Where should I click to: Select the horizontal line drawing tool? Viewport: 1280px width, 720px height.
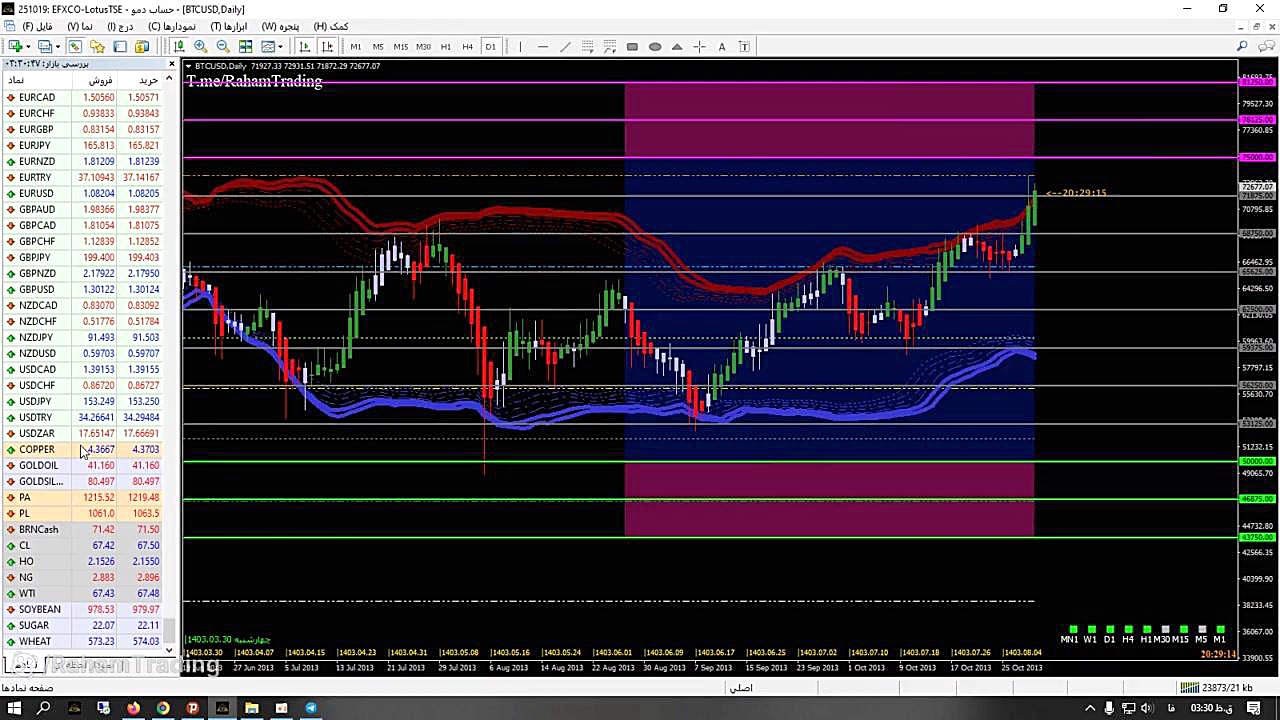pos(542,46)
